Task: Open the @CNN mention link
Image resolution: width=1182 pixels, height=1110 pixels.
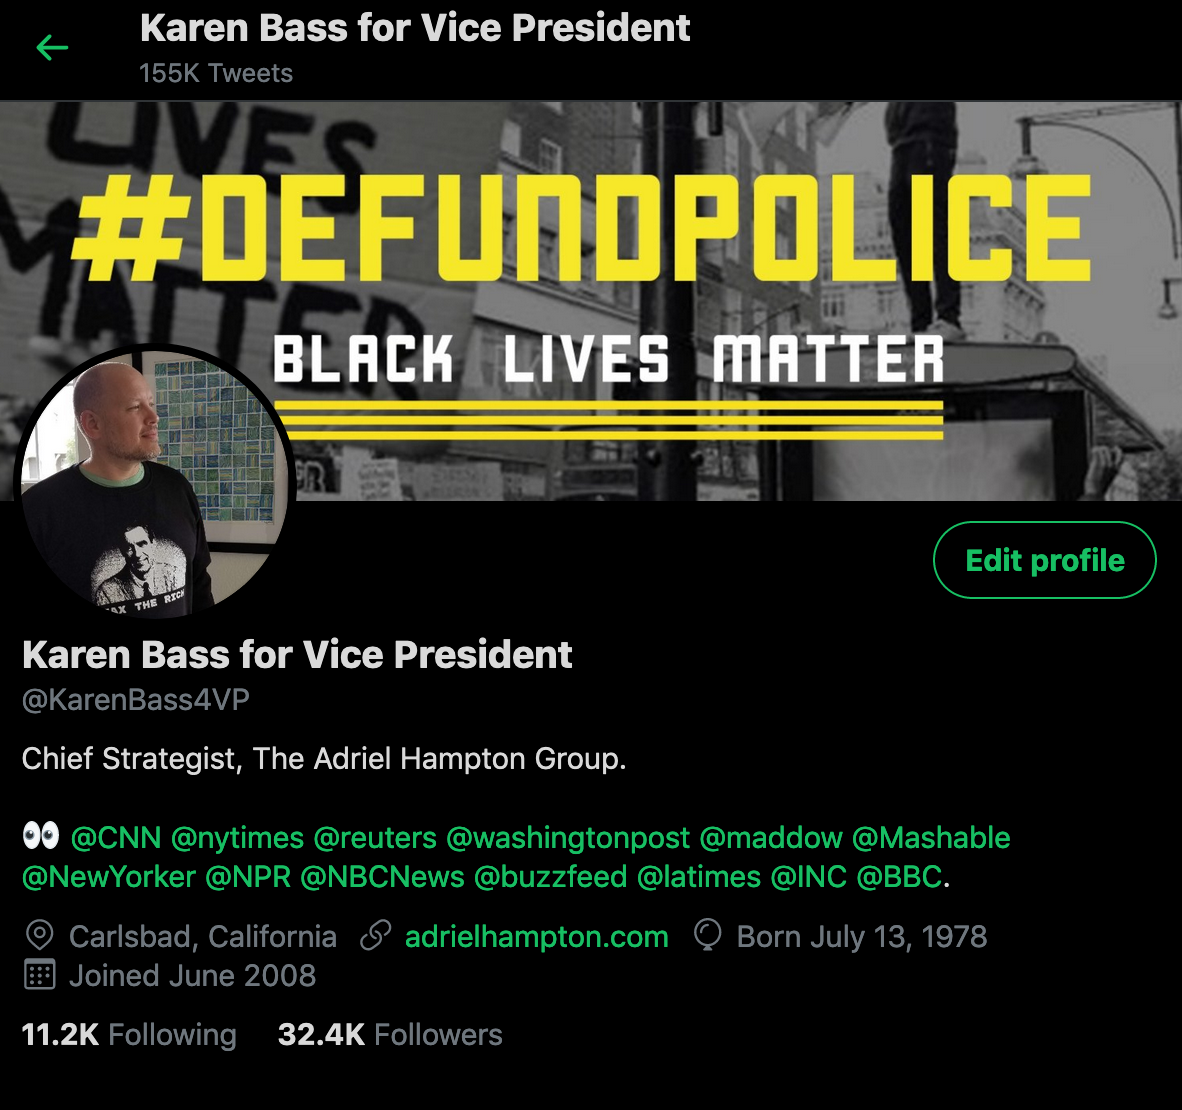Action: coord(116,838)
